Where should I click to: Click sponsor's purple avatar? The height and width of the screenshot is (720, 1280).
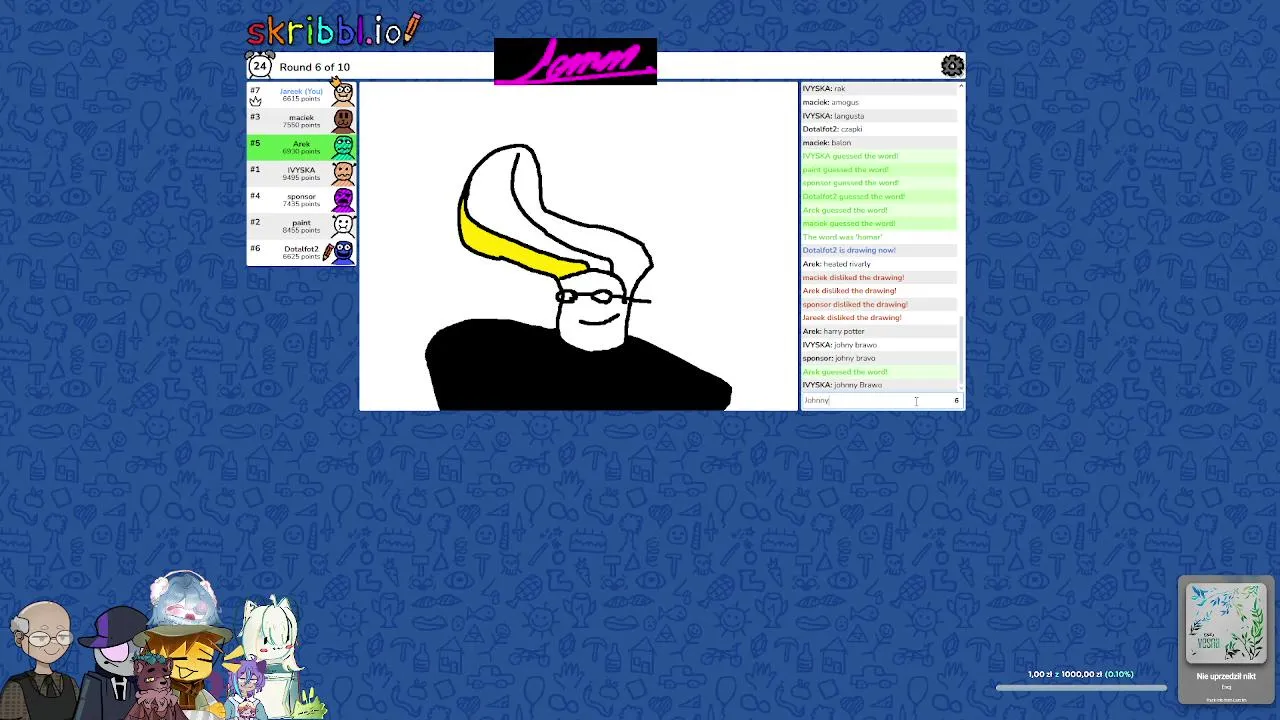(x=343, y=198)
